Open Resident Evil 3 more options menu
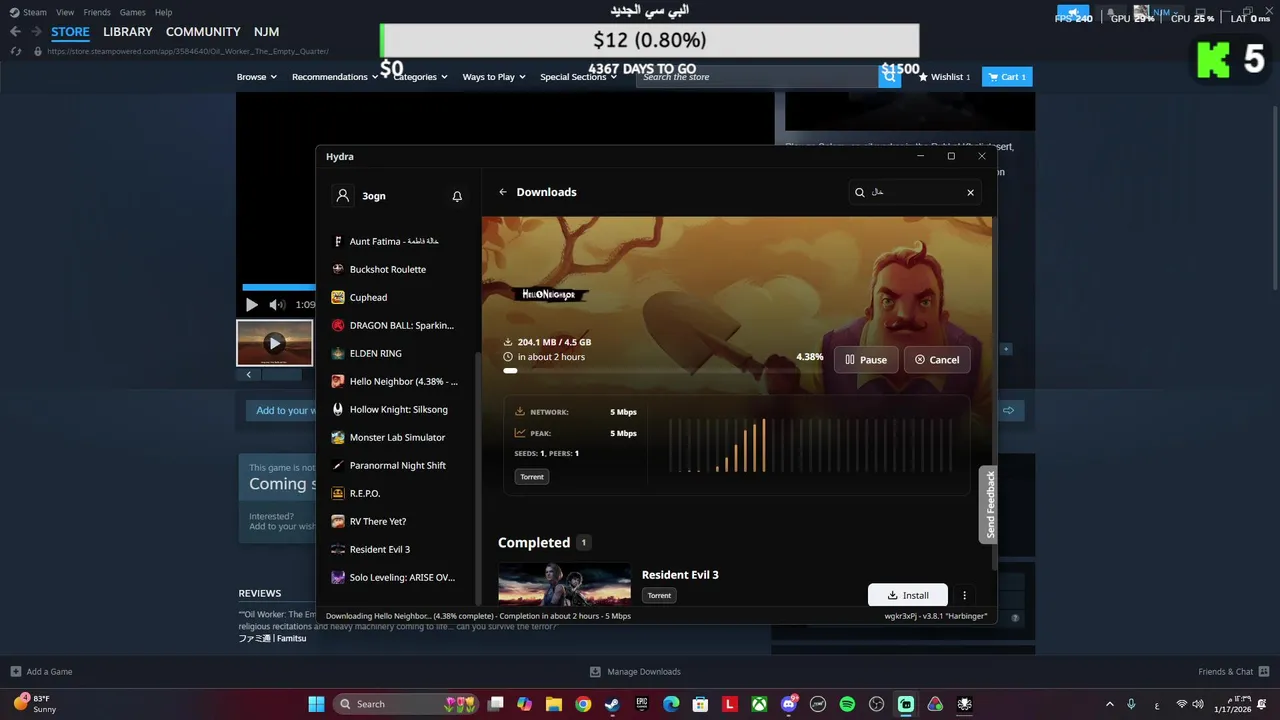 (x=965, y=595)
